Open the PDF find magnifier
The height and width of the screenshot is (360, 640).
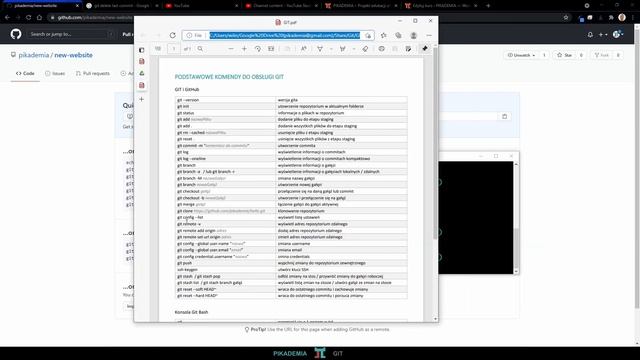click(200, 49)
